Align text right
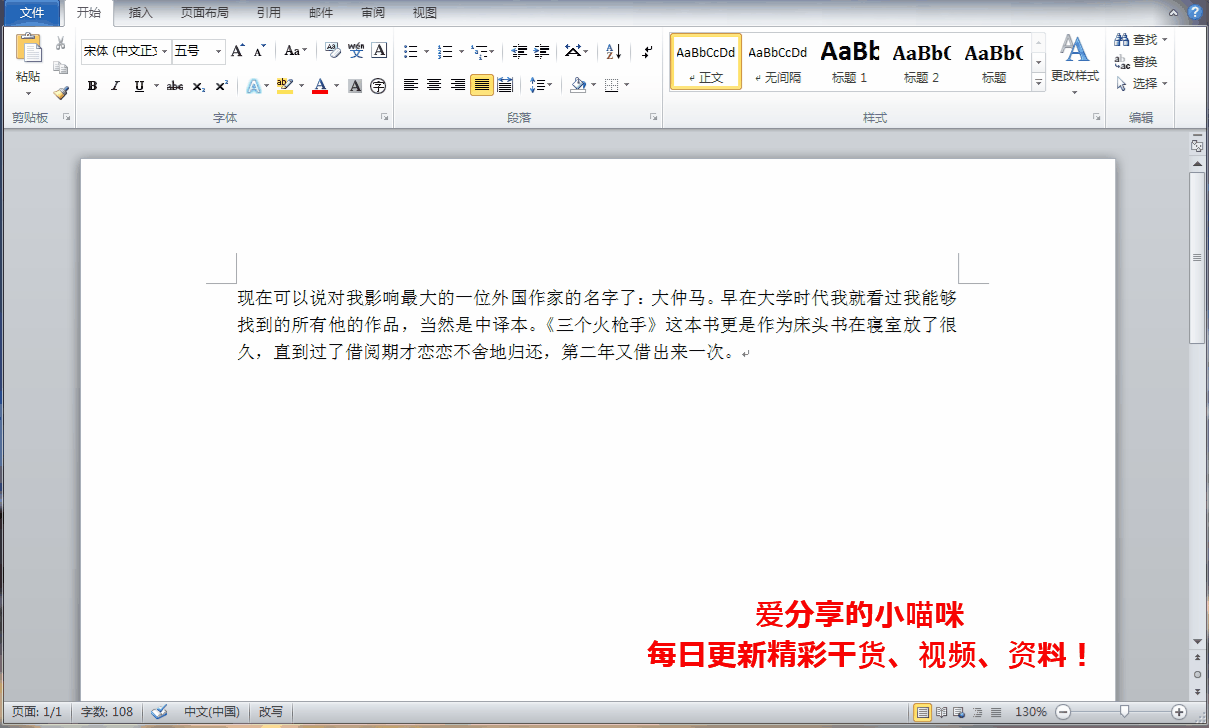This screenshot has height=728, width=1209. pos(458,85)
